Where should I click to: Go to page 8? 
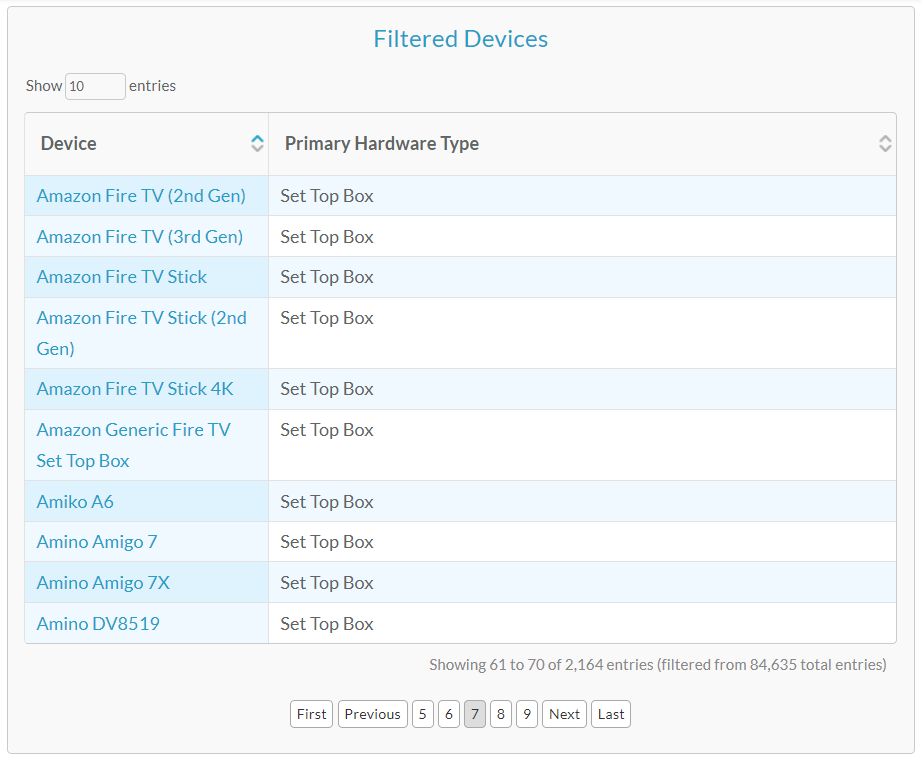(501, 714)
